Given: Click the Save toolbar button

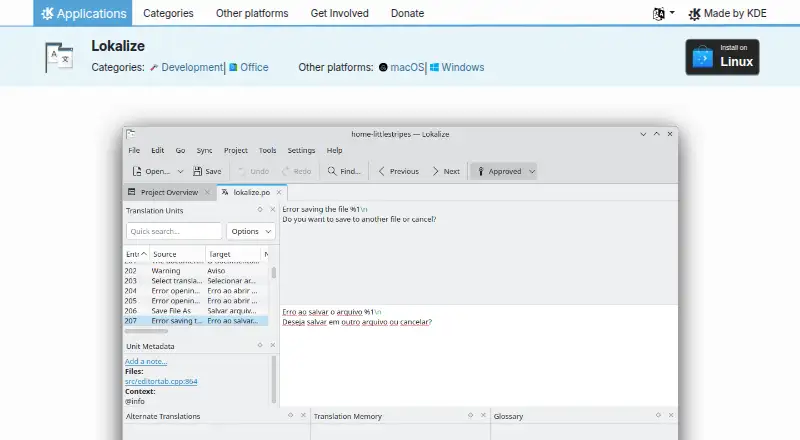Looking at the screenshot, I should pos(207,172).
